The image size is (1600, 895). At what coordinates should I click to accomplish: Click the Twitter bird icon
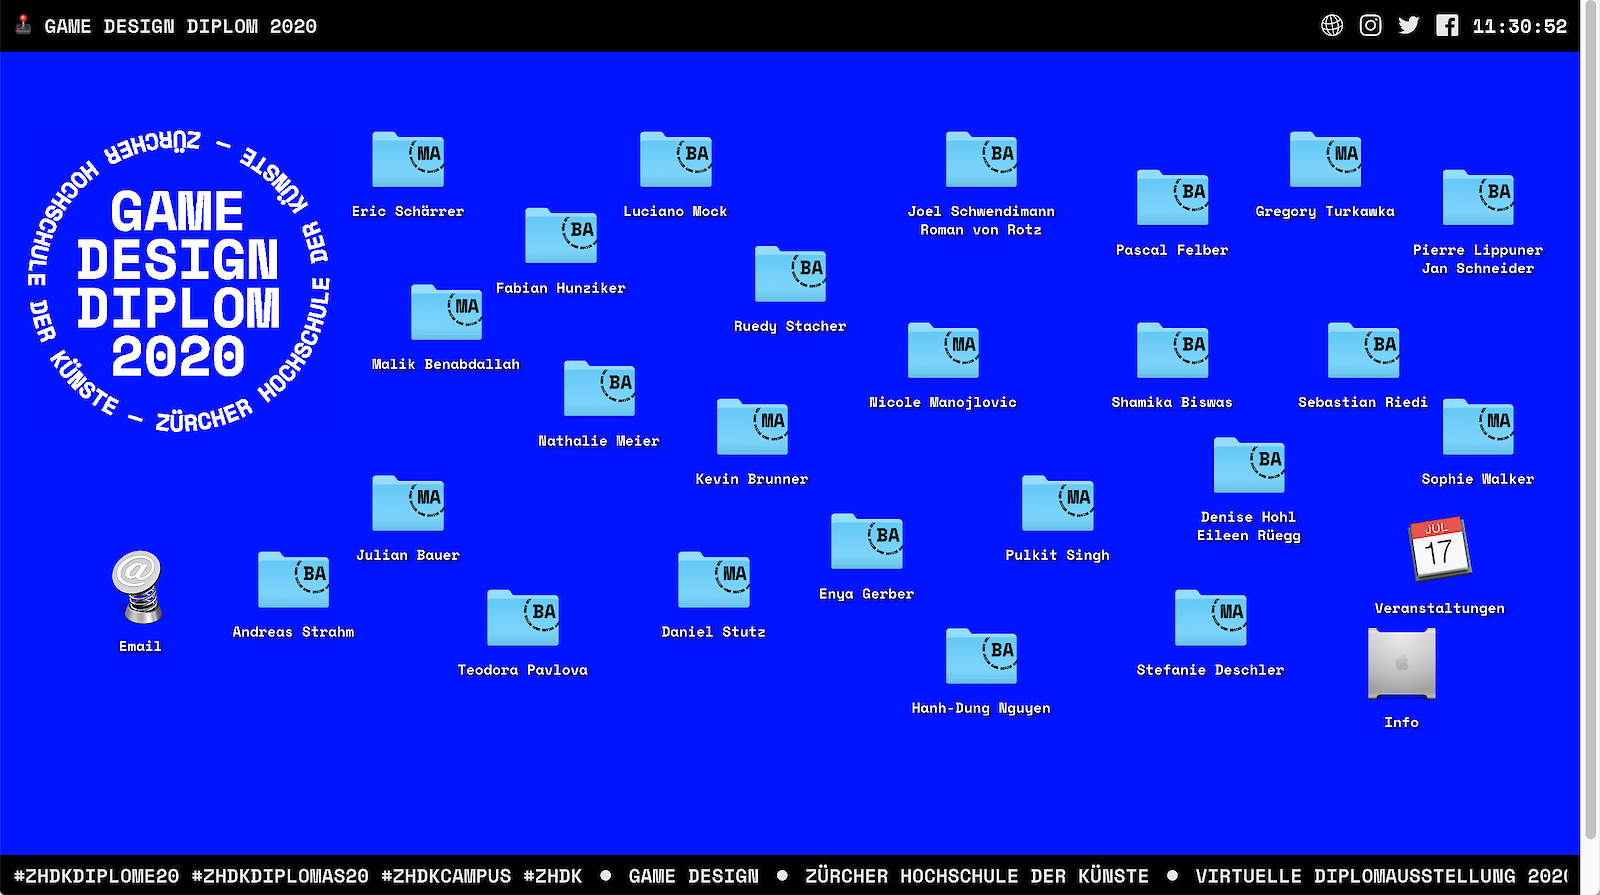click(1408, 26)
